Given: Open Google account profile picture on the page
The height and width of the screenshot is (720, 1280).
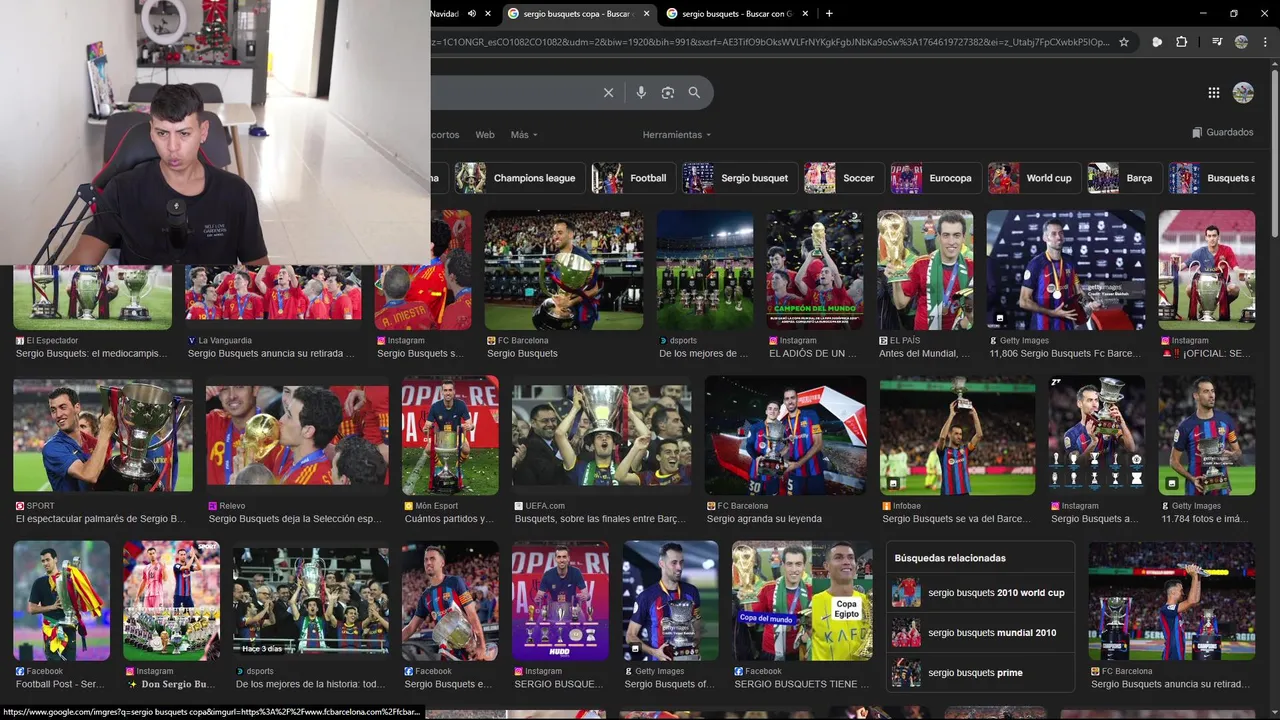Looking at the screenshot, I should tap(1243, 93).
